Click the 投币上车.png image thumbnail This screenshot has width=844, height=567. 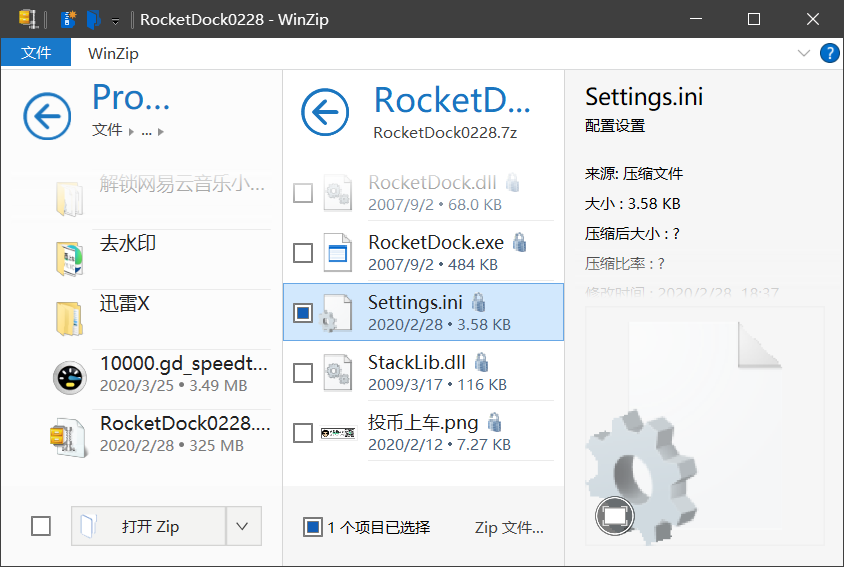(338, 433)
